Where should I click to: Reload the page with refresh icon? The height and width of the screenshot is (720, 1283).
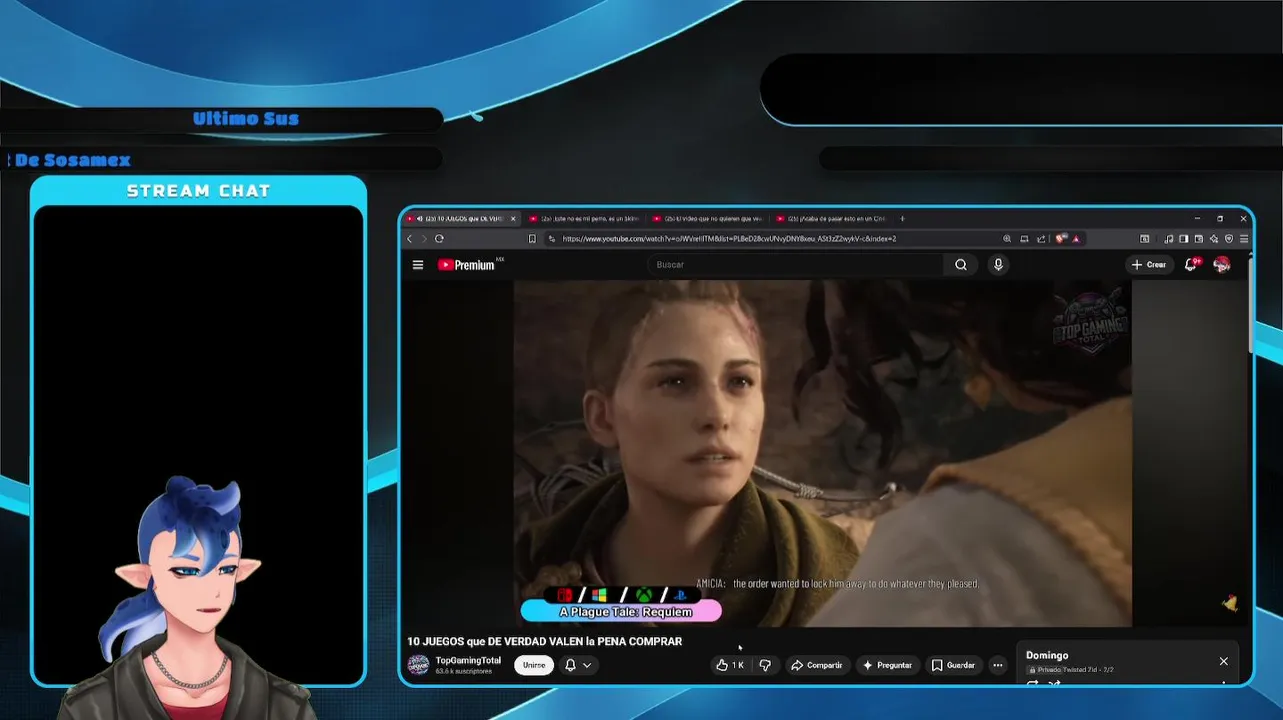(439, 239)
